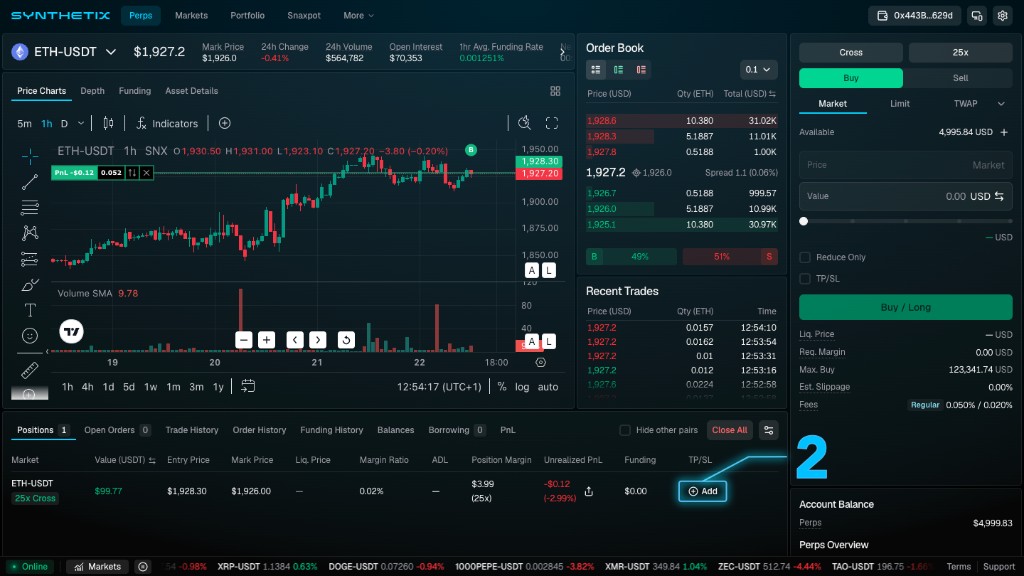Switch order side to Sell
Viewport: 1024px width, 576px height.
coord(960,78)
